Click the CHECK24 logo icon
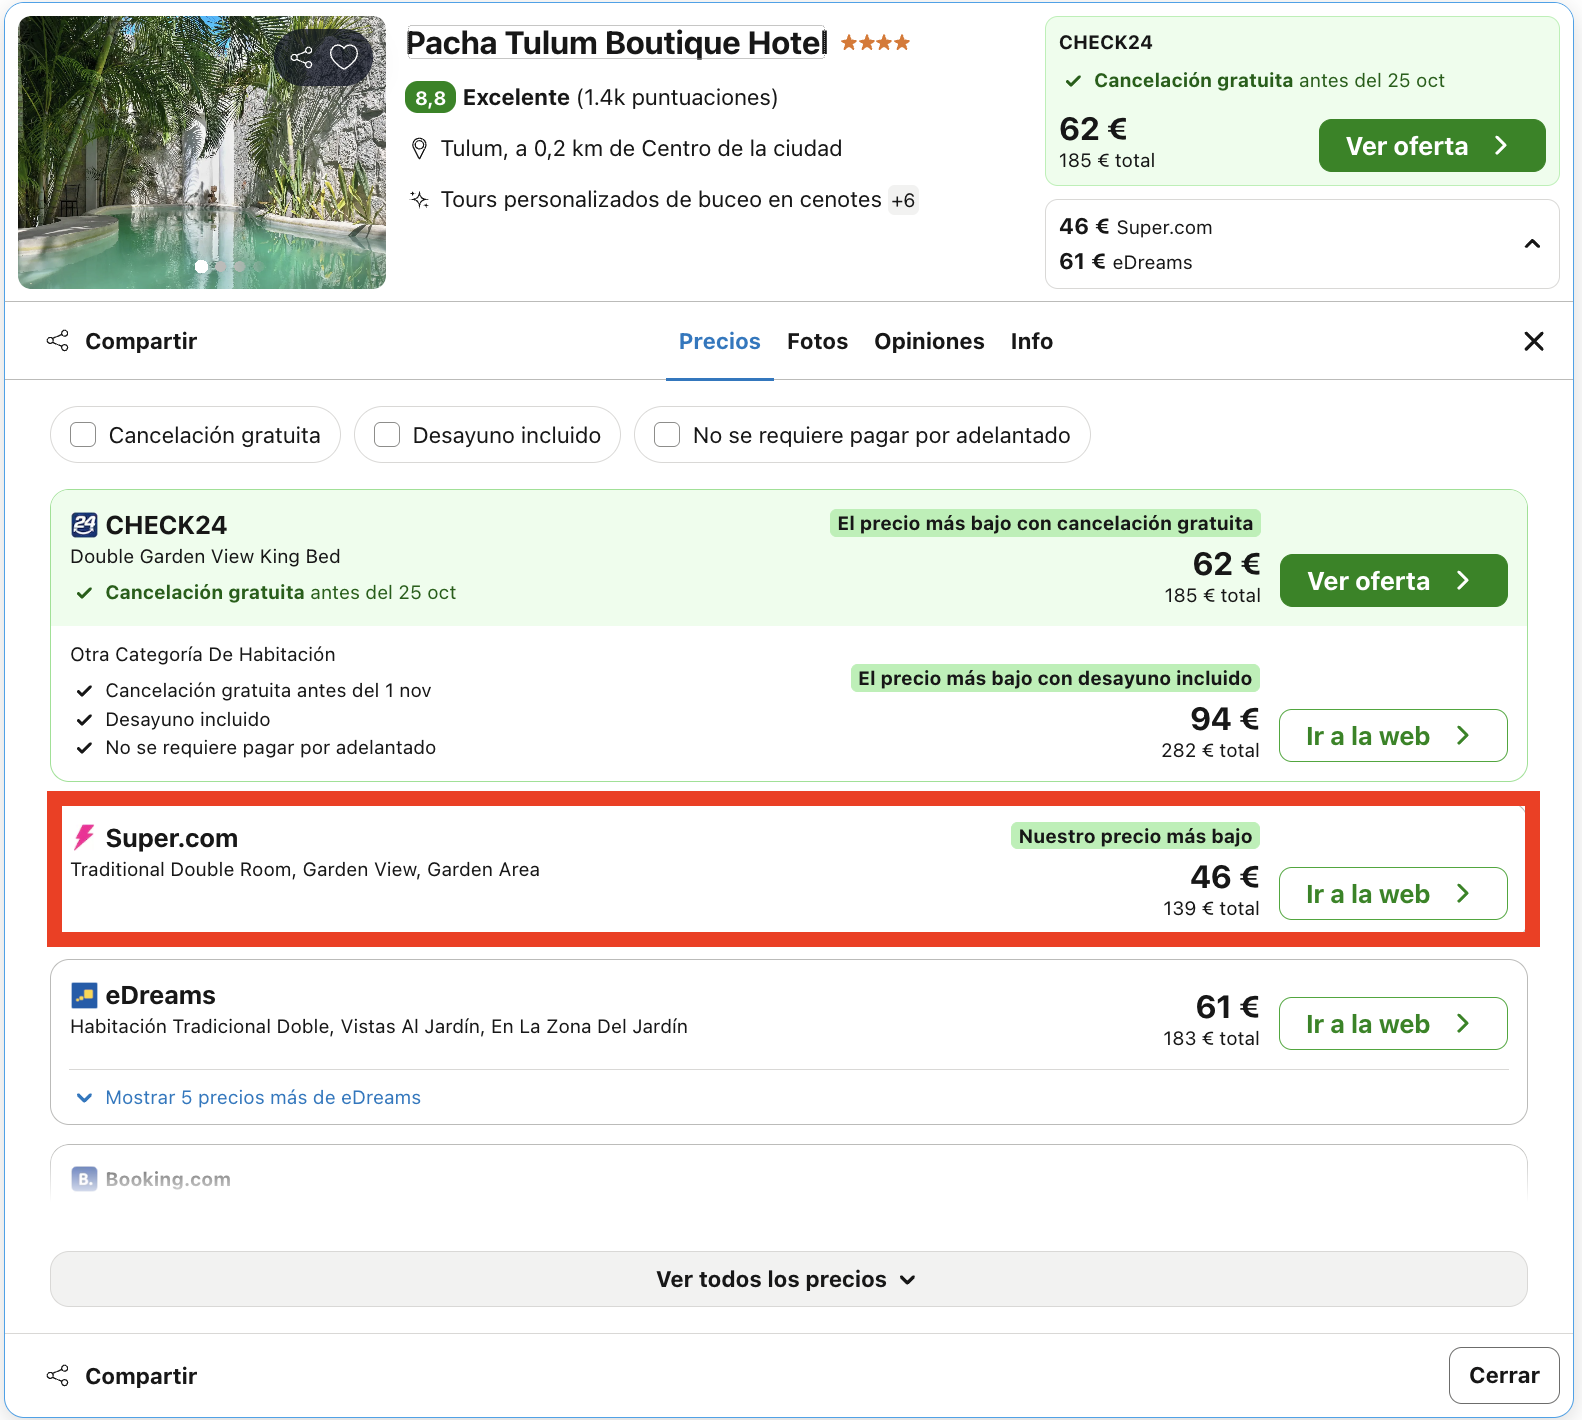The image size is (1582, 1420). 84,525
